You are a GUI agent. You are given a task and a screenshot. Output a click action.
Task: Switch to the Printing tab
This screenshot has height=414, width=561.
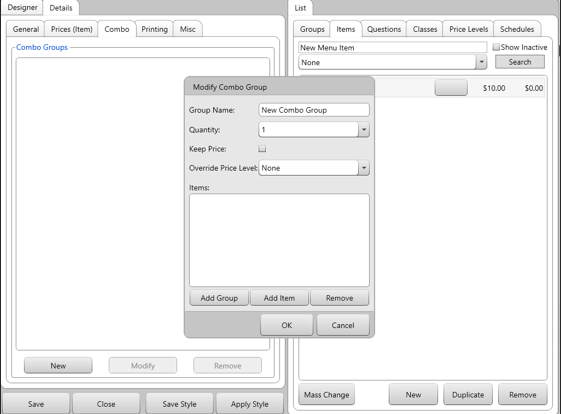pyautogui.click(x=154, y=29)
